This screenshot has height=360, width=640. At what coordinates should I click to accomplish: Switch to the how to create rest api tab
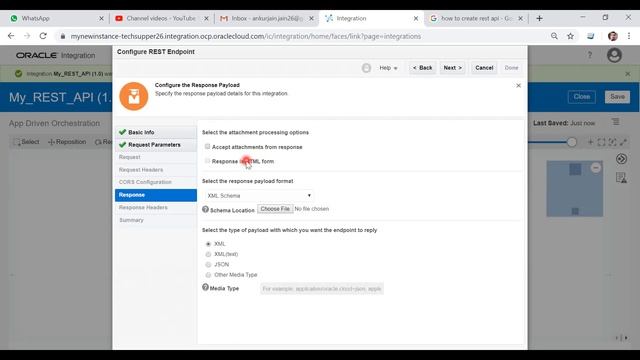click(476, 18)
